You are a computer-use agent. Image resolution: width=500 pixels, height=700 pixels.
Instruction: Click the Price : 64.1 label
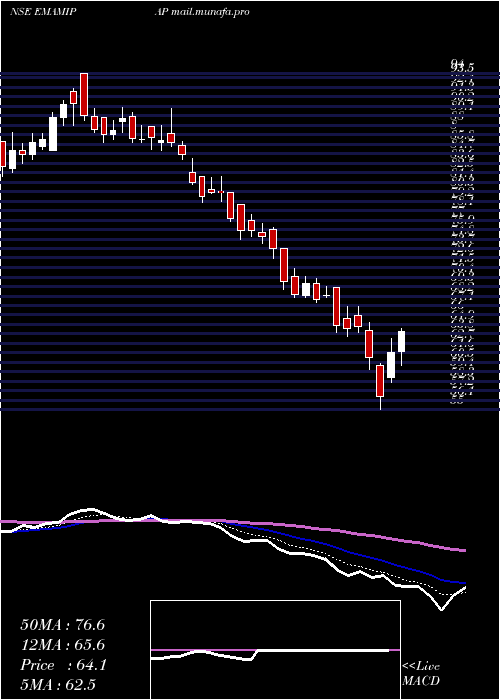[x=63, y=665]
